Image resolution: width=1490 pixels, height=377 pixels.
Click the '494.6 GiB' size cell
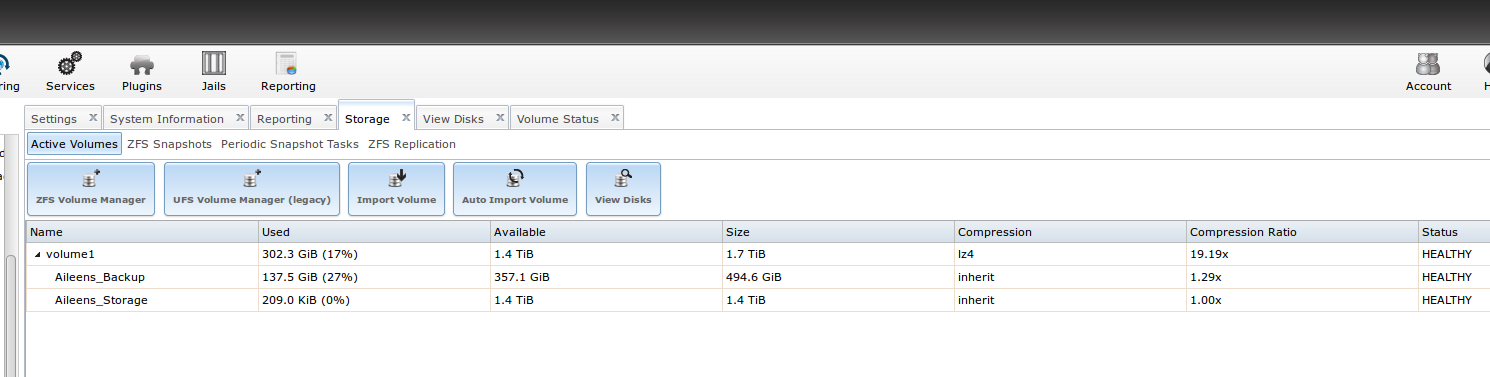point(838,277)
